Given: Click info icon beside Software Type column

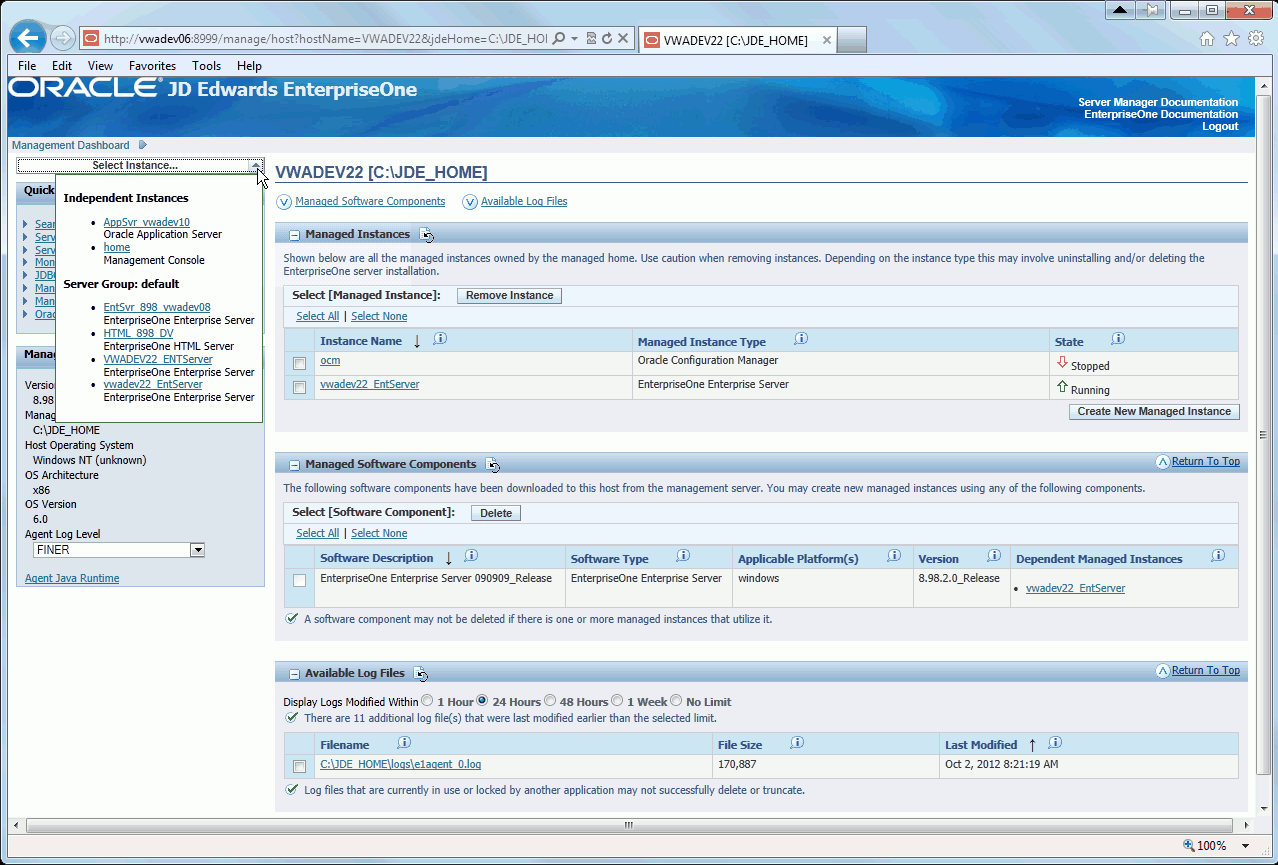Looking at the screenshot, I should click(x=683, y=557).
